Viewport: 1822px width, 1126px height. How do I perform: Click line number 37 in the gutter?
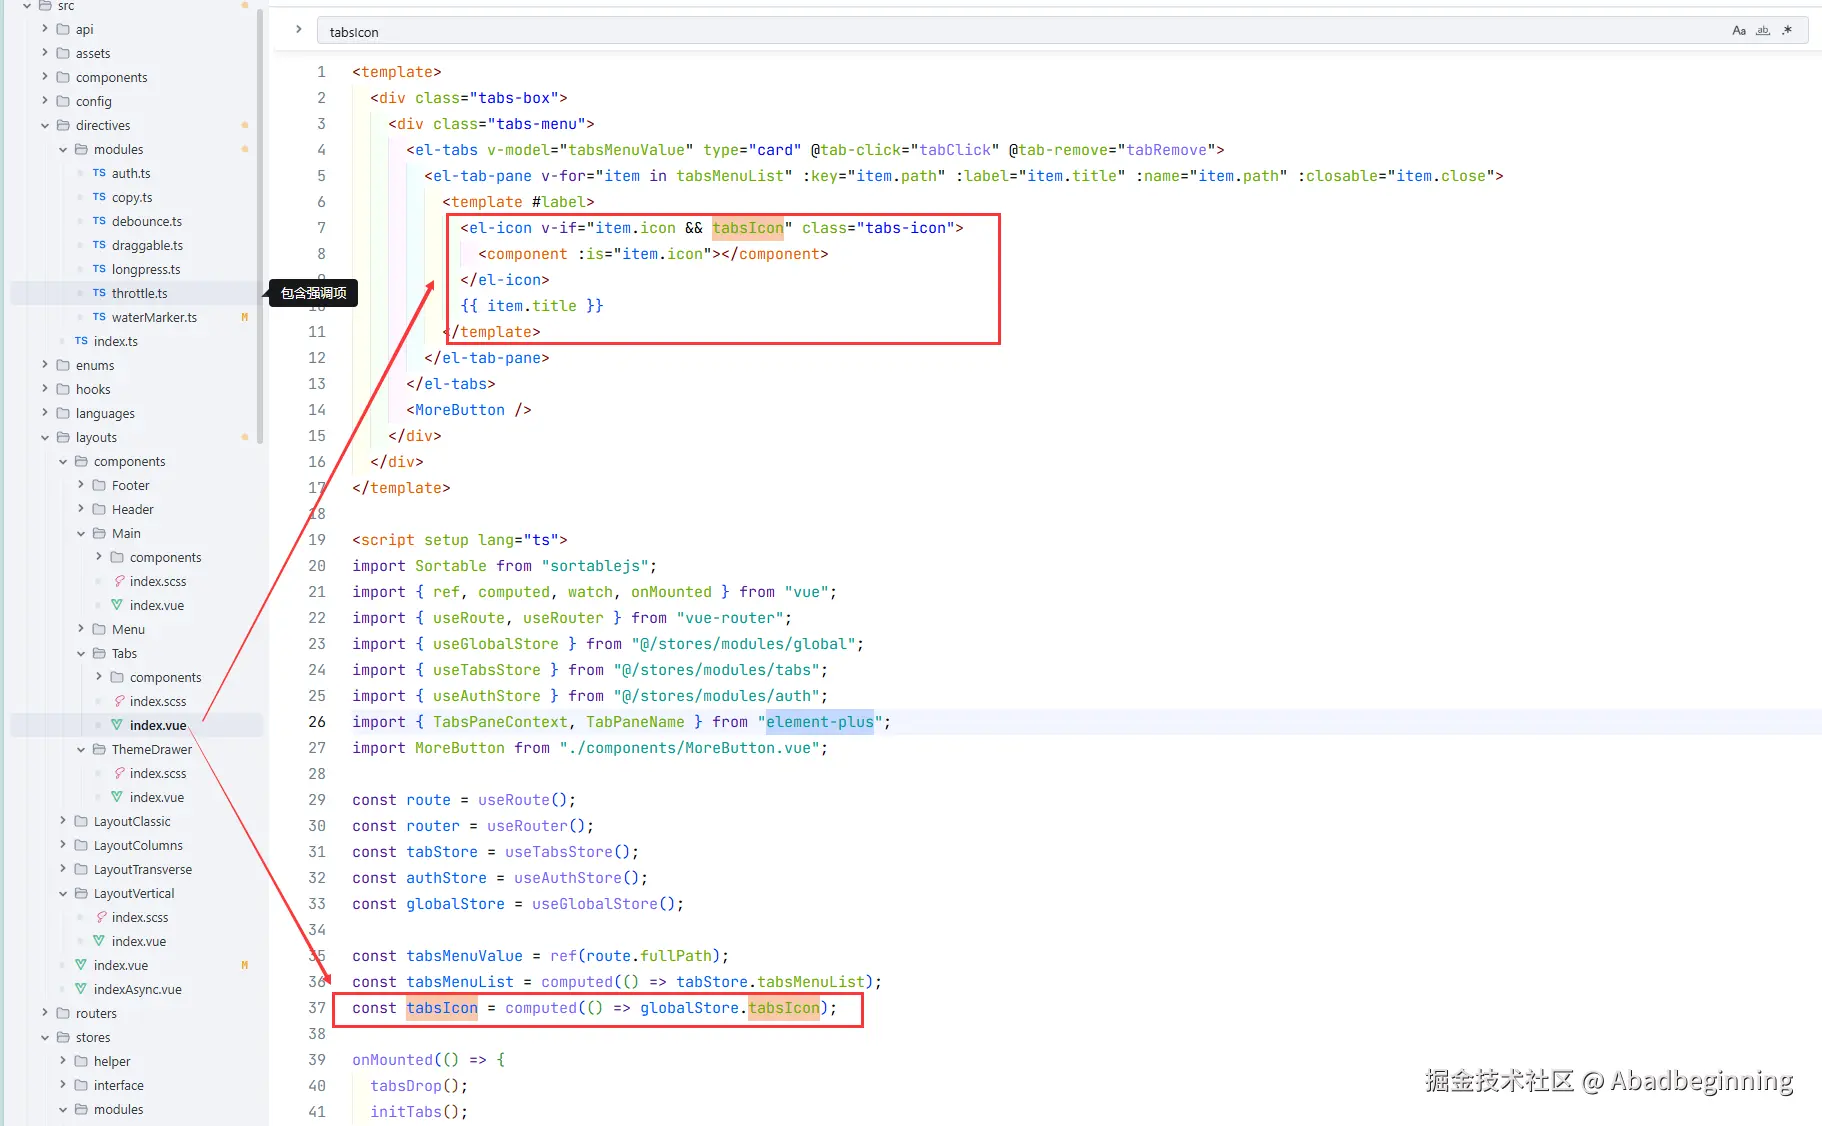pyautogui.click(x=317, y=1008)
